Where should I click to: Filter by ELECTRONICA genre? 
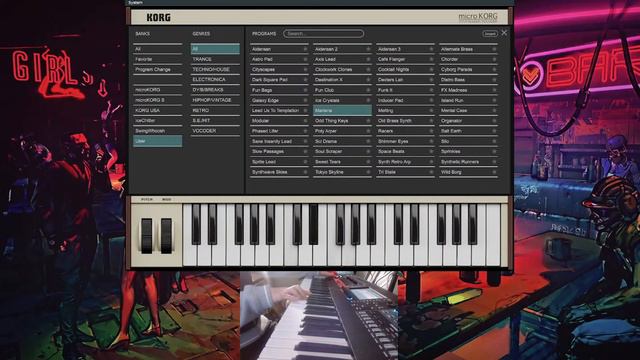tap(215, 80)
